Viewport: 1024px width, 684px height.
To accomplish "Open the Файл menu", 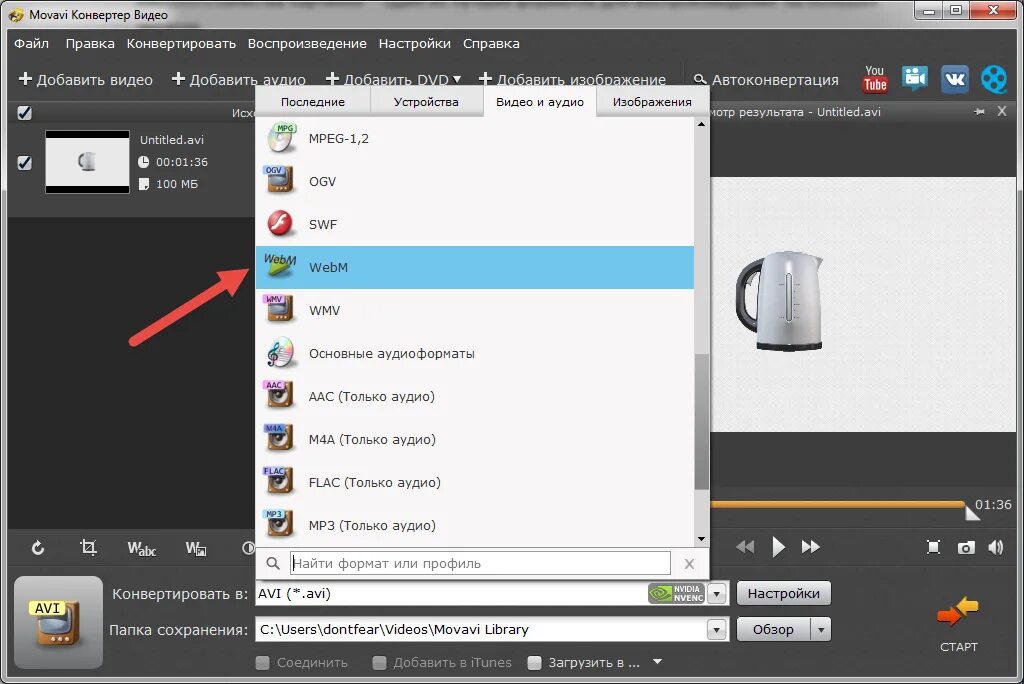I will (x=31, y=43).
